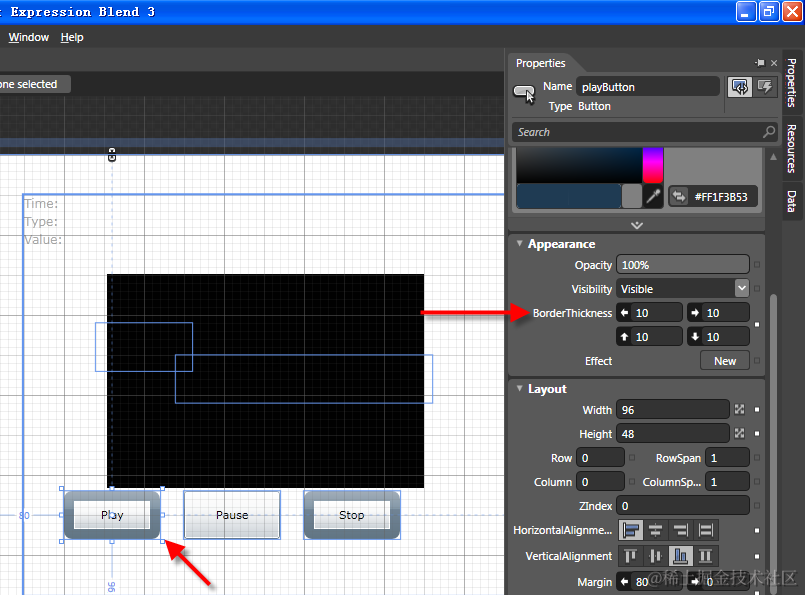
Task: Click the RowSpan value field
Action: [727, 457]
